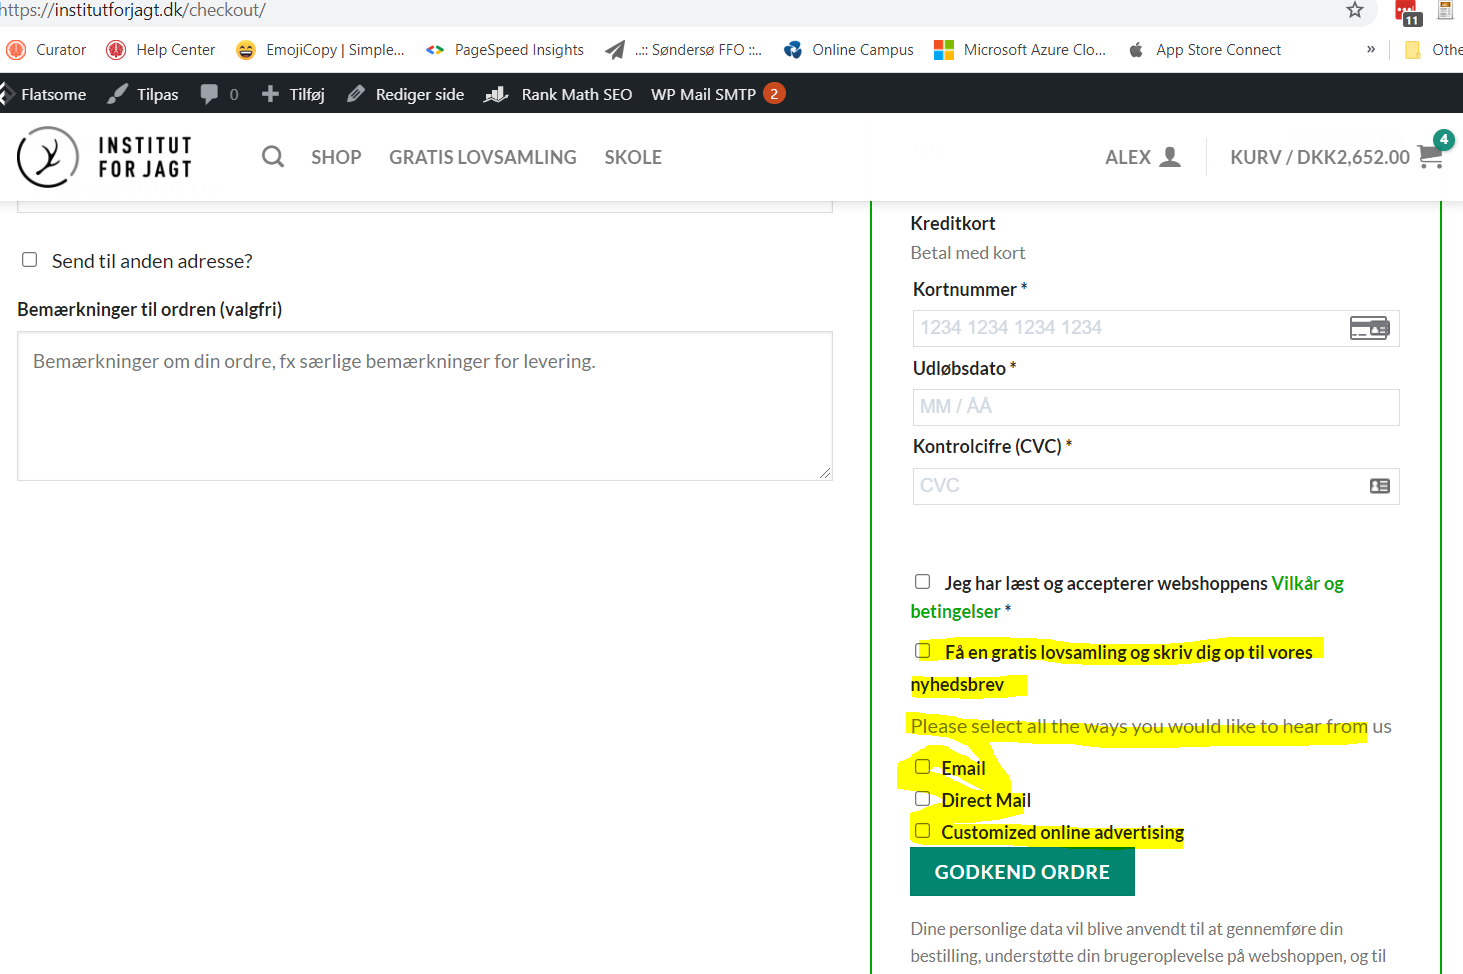Check 'Send til anden adresse?'
The height and width of the screenshot is (974, 1463).
29,259
